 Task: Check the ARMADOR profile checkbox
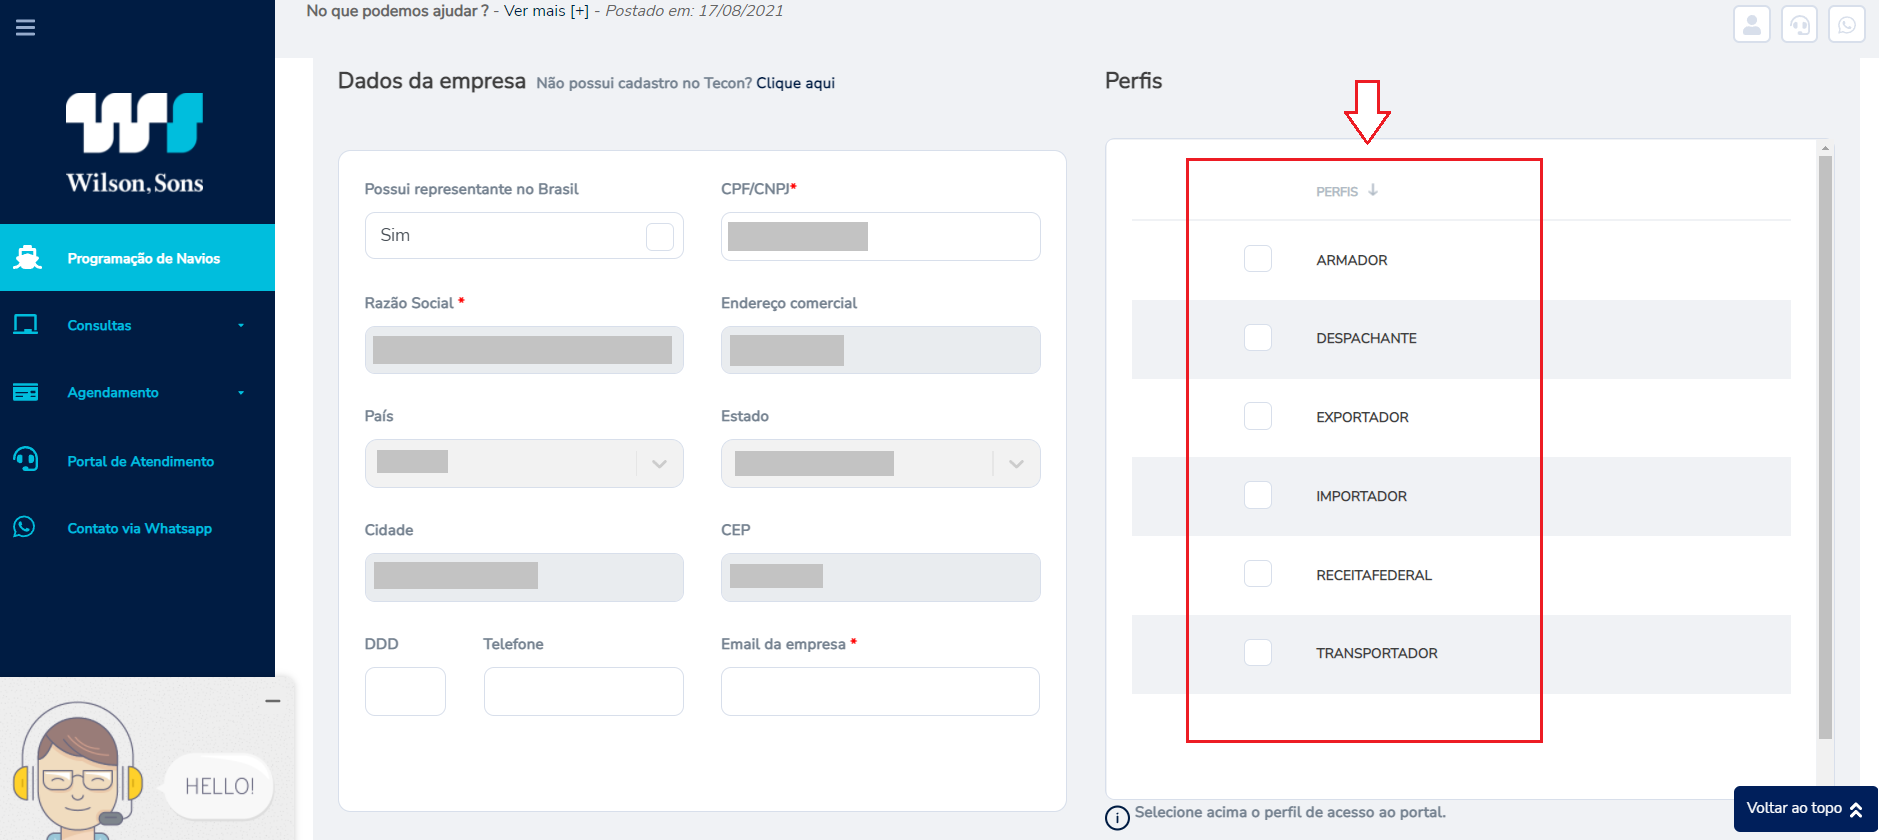(x=1258, y=259)
